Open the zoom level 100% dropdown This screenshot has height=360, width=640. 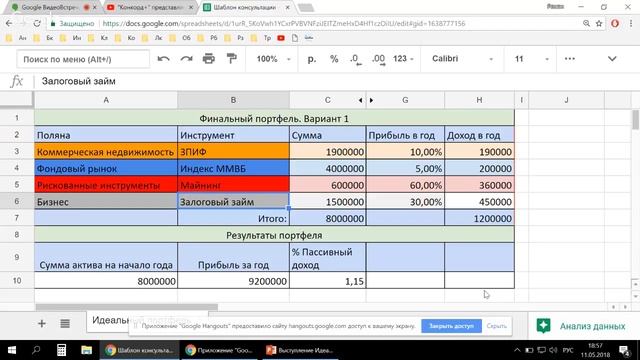(273, 59)
